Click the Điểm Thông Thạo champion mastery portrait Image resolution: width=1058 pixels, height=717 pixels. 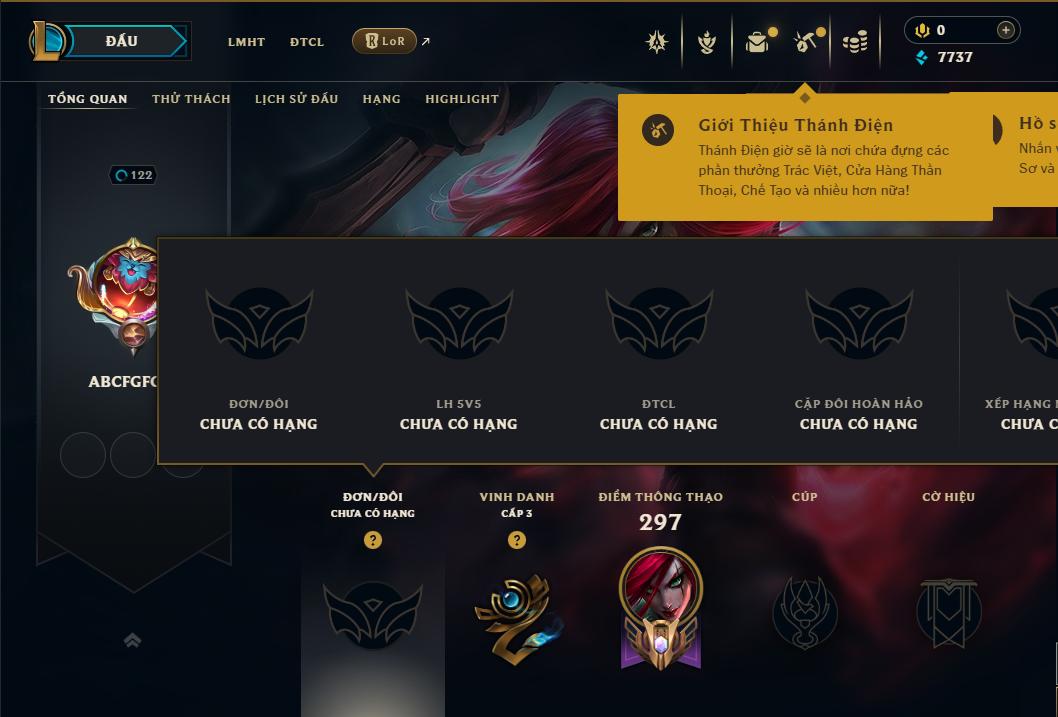[661, 608]
